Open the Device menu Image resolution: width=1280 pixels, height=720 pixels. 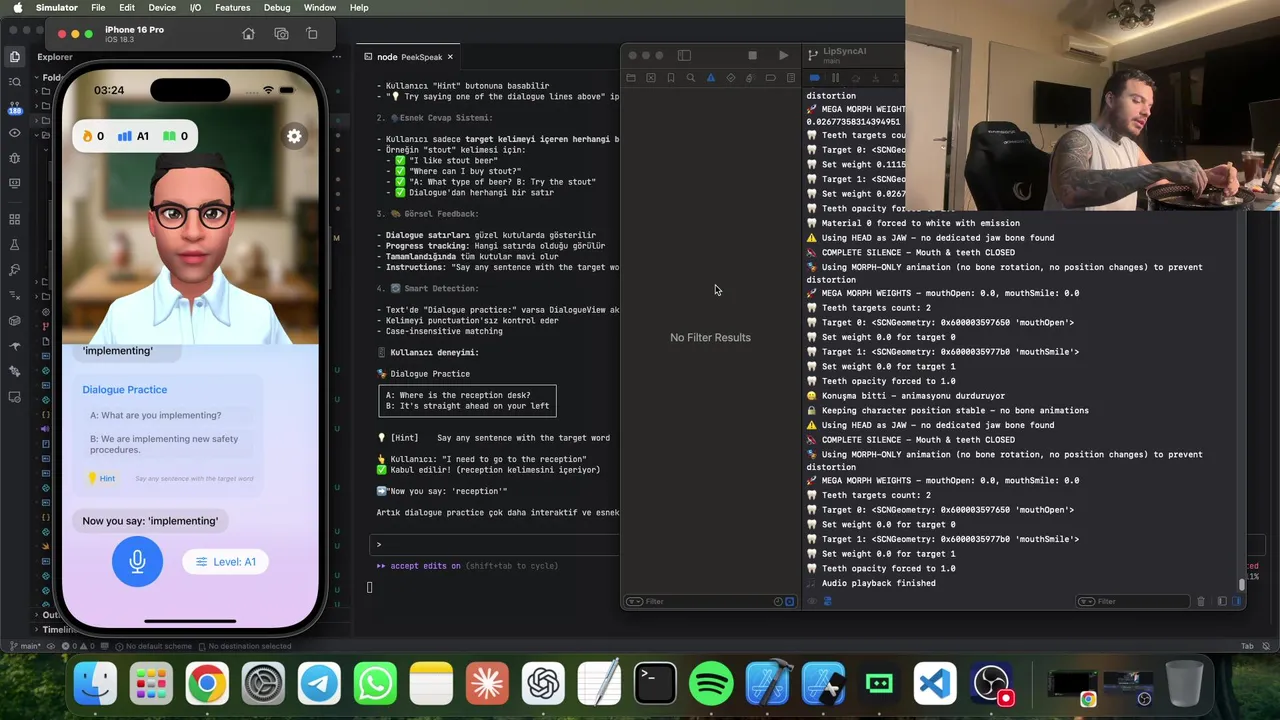pyautogui.click(x=162, y=7)
